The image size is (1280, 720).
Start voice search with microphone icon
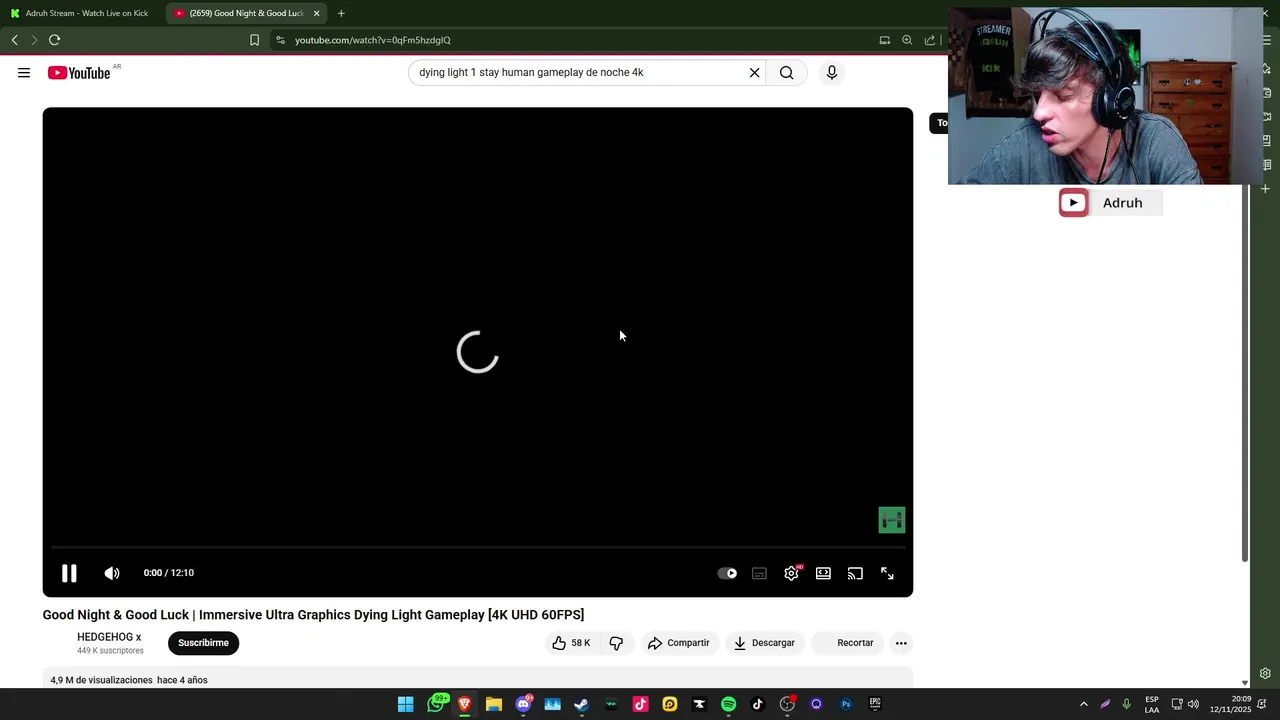coord(832,73)
